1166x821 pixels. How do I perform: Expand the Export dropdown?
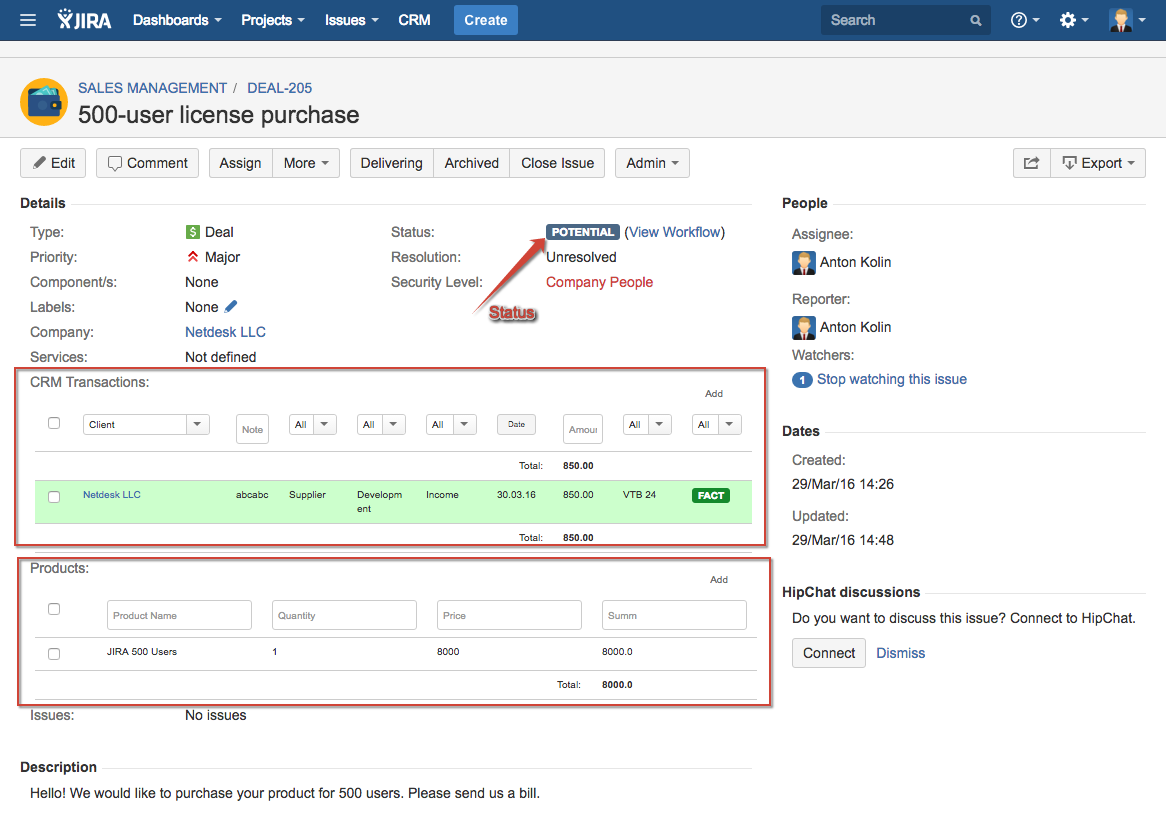coord(1098,163)
